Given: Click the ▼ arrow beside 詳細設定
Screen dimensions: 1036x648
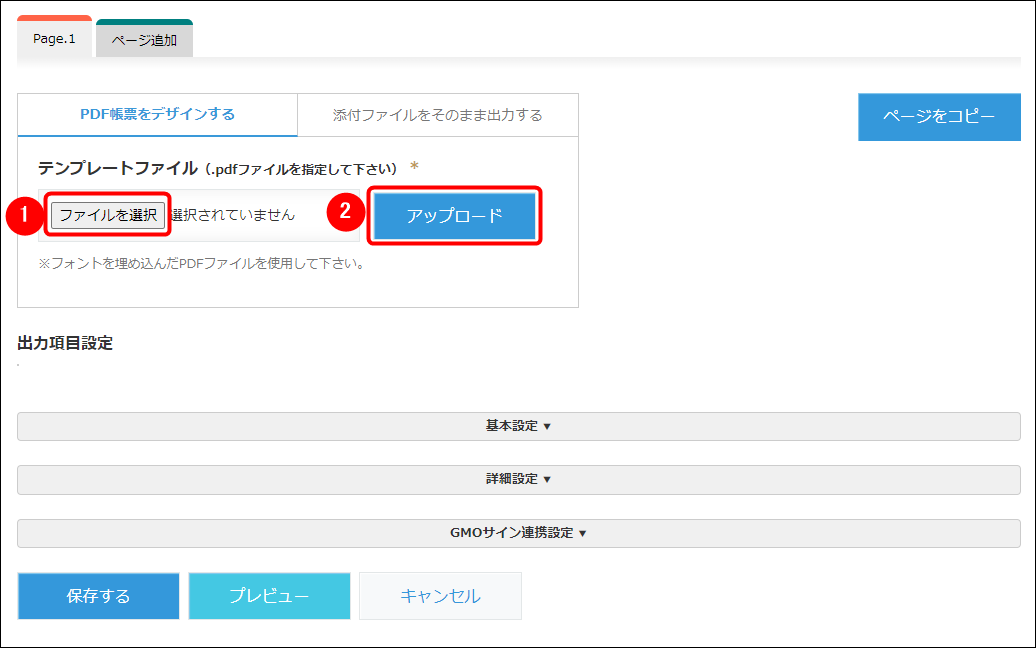Looking at the screenshot, I should [x=547, y=480].
